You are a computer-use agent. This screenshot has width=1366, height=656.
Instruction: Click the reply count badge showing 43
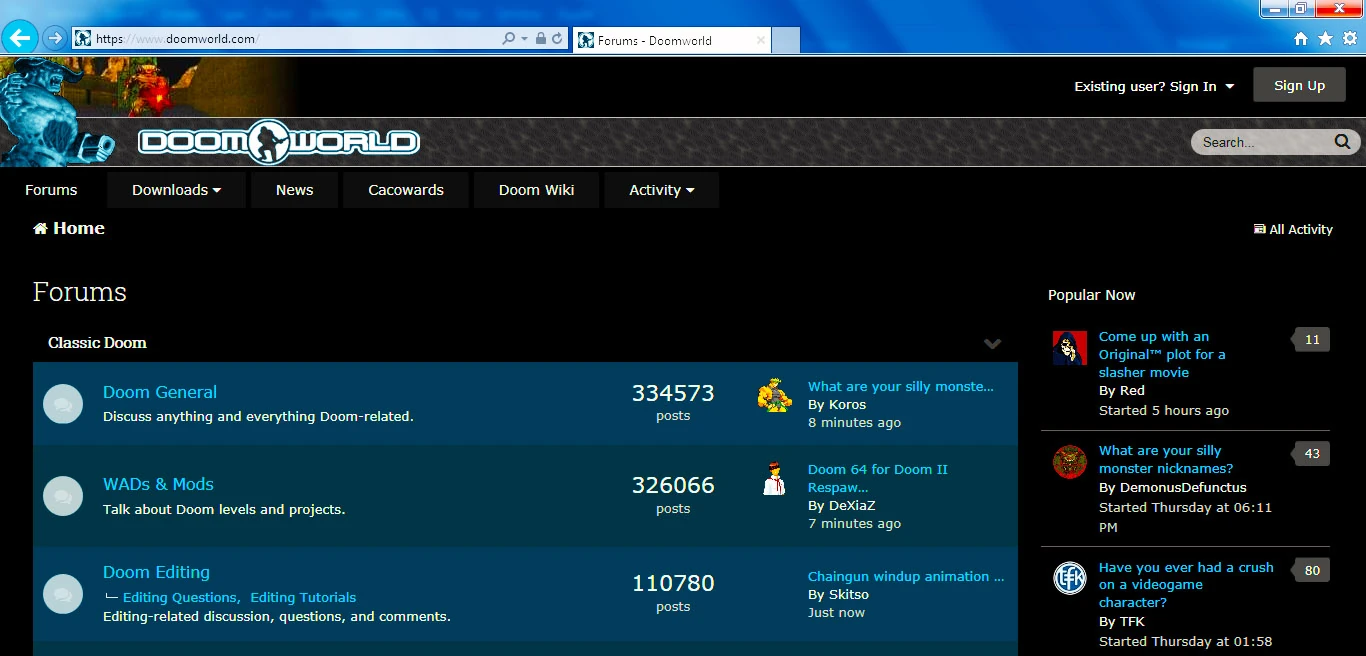pyautogui.click(x=1311, y=454)
